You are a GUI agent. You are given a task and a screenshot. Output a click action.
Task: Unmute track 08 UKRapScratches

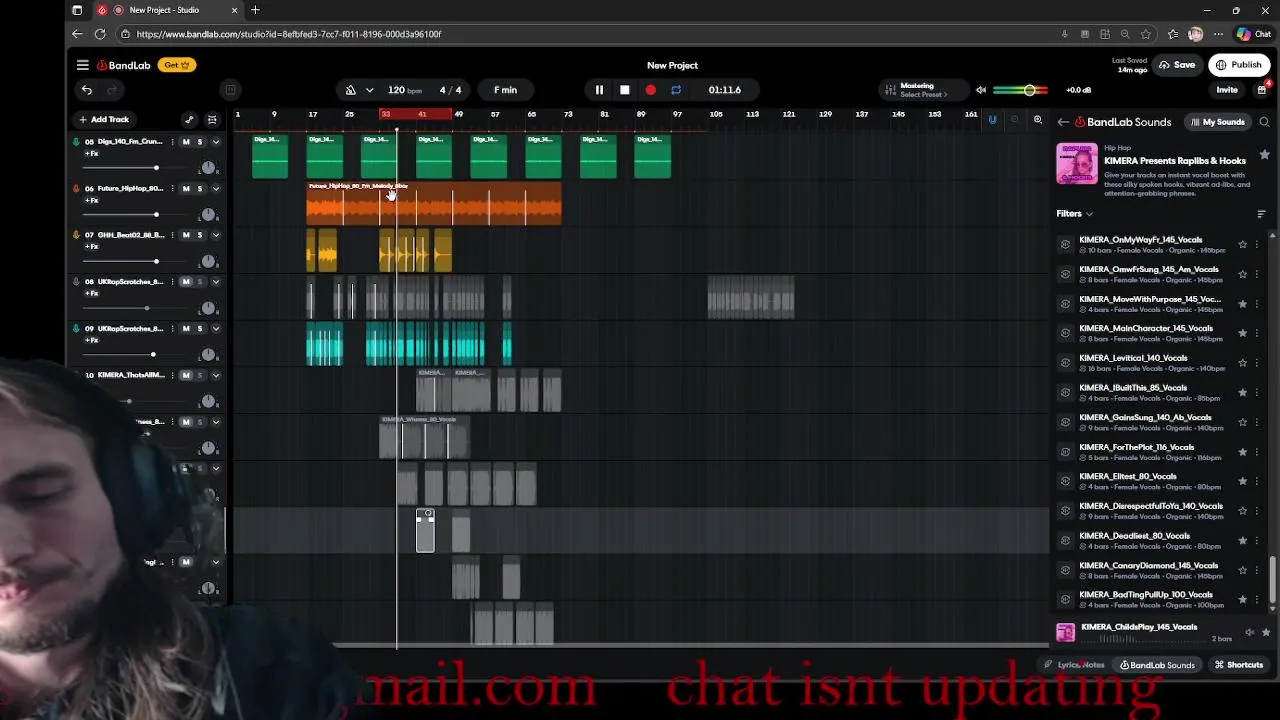click(x=186, y=282)
